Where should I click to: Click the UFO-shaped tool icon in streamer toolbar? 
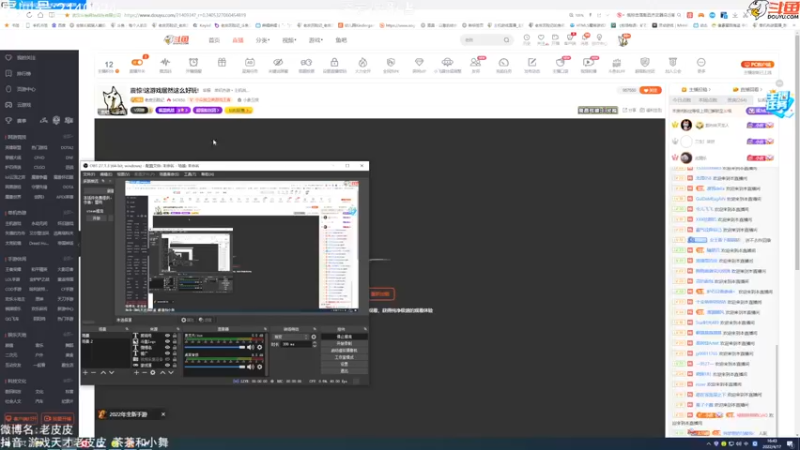pos(447,62)
